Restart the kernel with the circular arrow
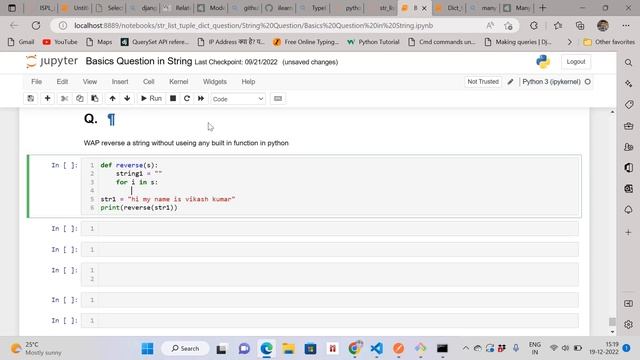Viewport: 640px width, 360px height. 187,98
